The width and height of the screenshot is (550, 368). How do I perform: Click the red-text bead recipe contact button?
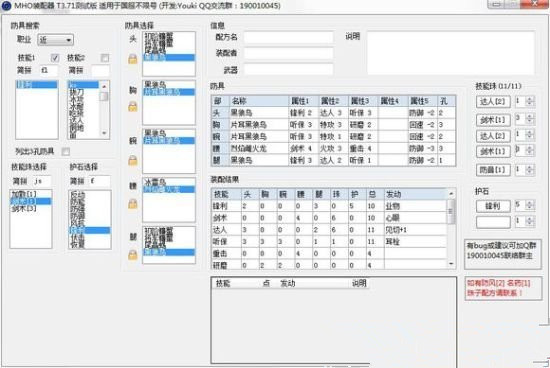coord(503,288)
